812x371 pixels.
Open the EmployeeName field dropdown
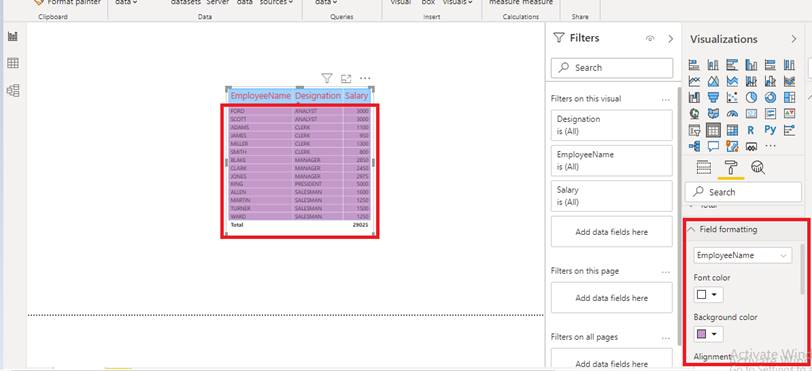[743, 255]
